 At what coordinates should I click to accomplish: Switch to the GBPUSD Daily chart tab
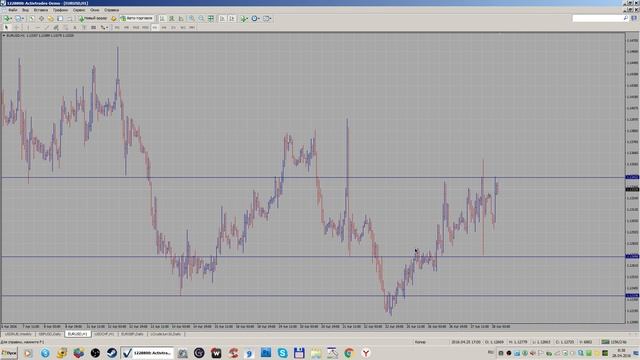pos(50,334)
